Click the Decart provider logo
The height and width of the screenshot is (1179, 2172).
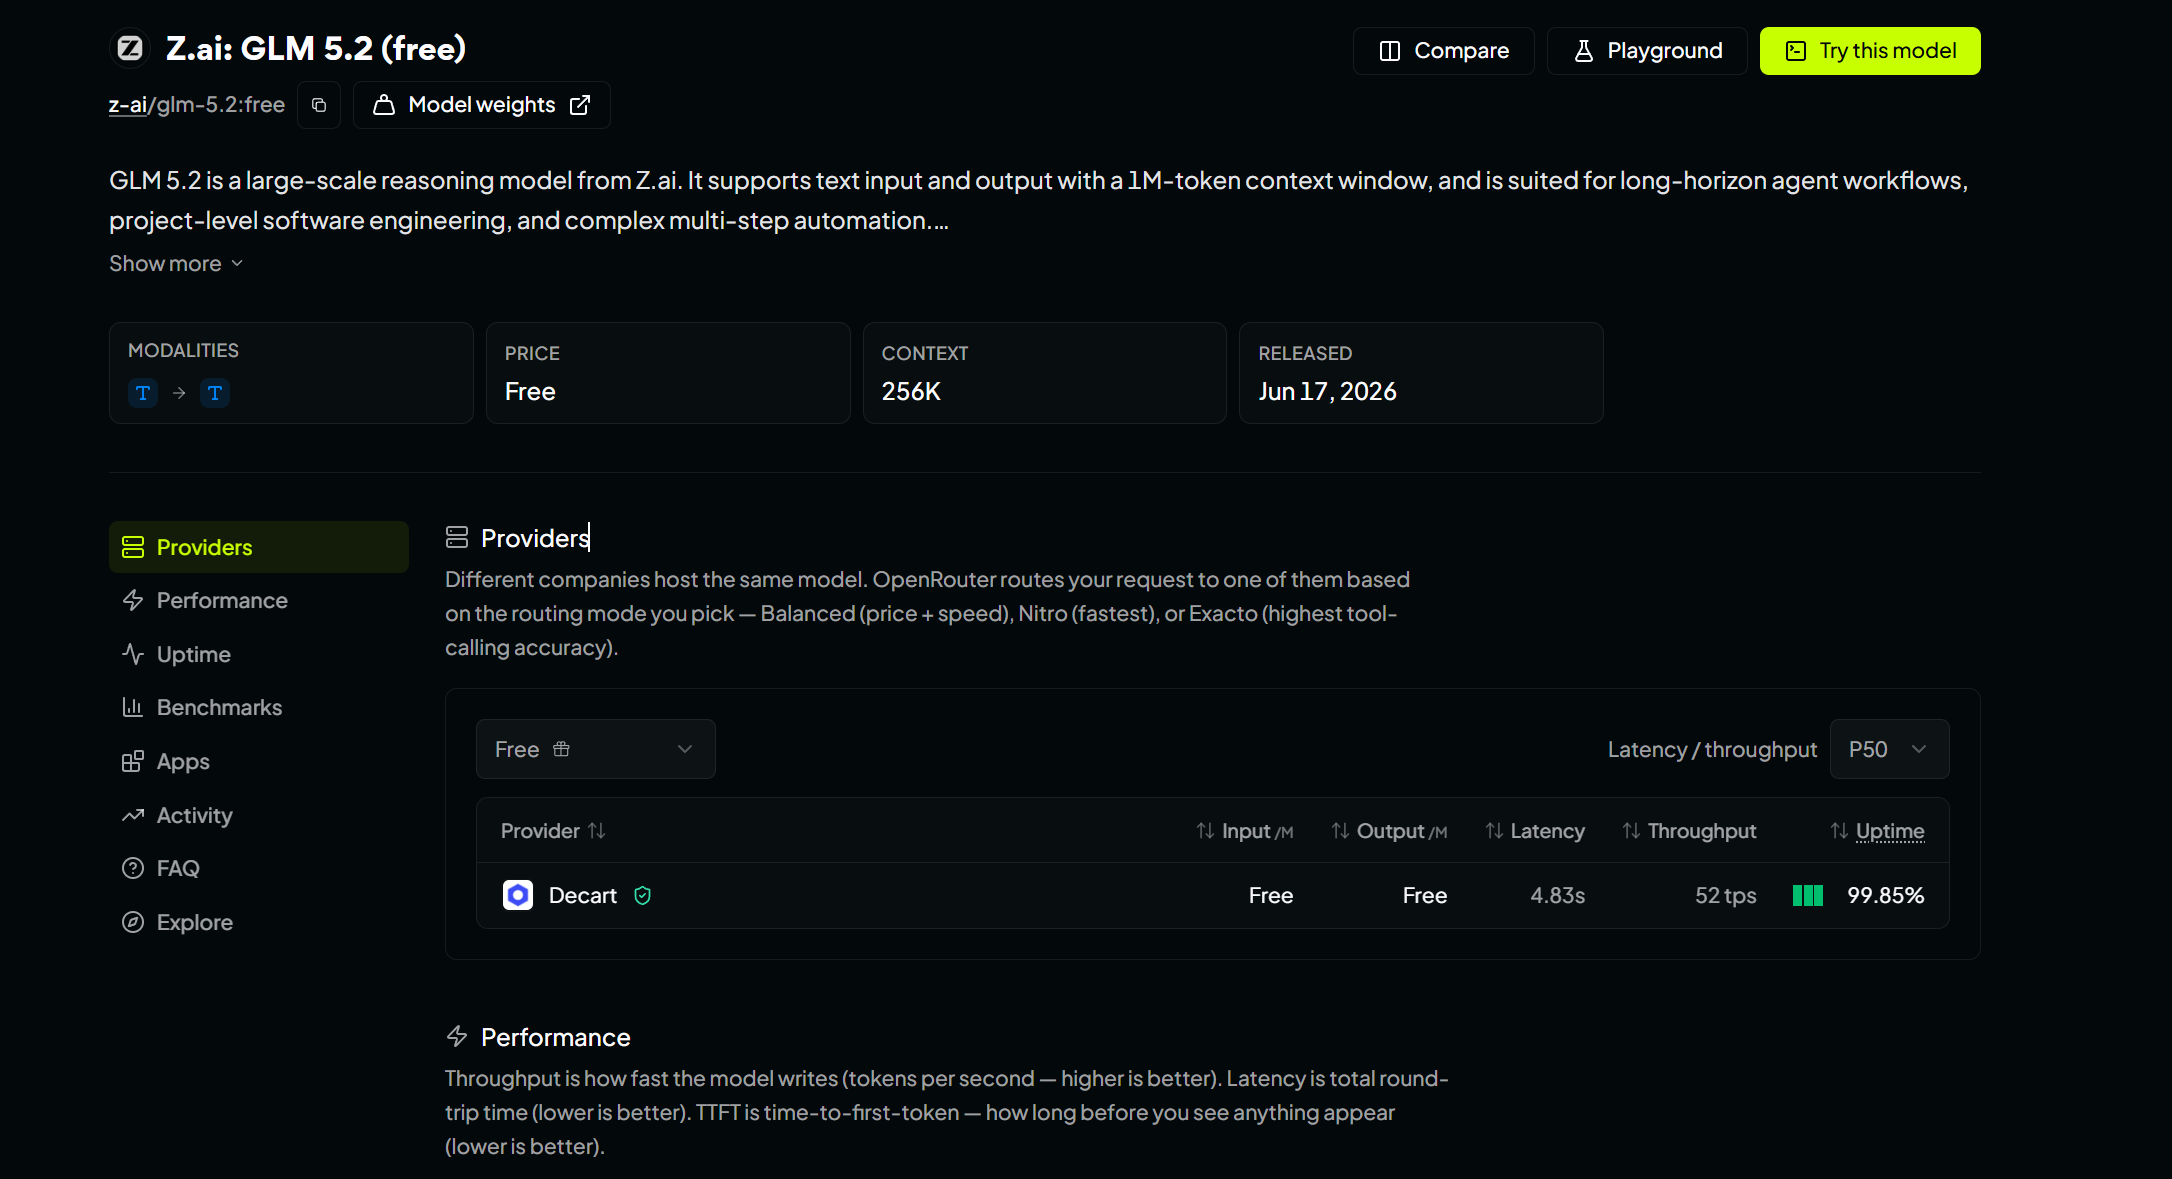click(518, 895)
